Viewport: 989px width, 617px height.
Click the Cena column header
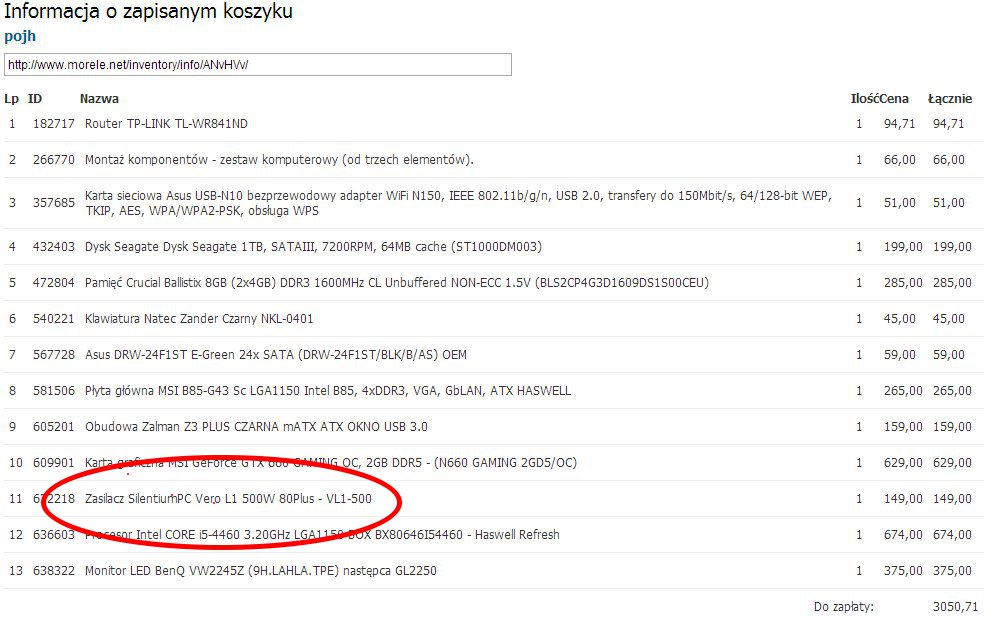pos(894,98)
